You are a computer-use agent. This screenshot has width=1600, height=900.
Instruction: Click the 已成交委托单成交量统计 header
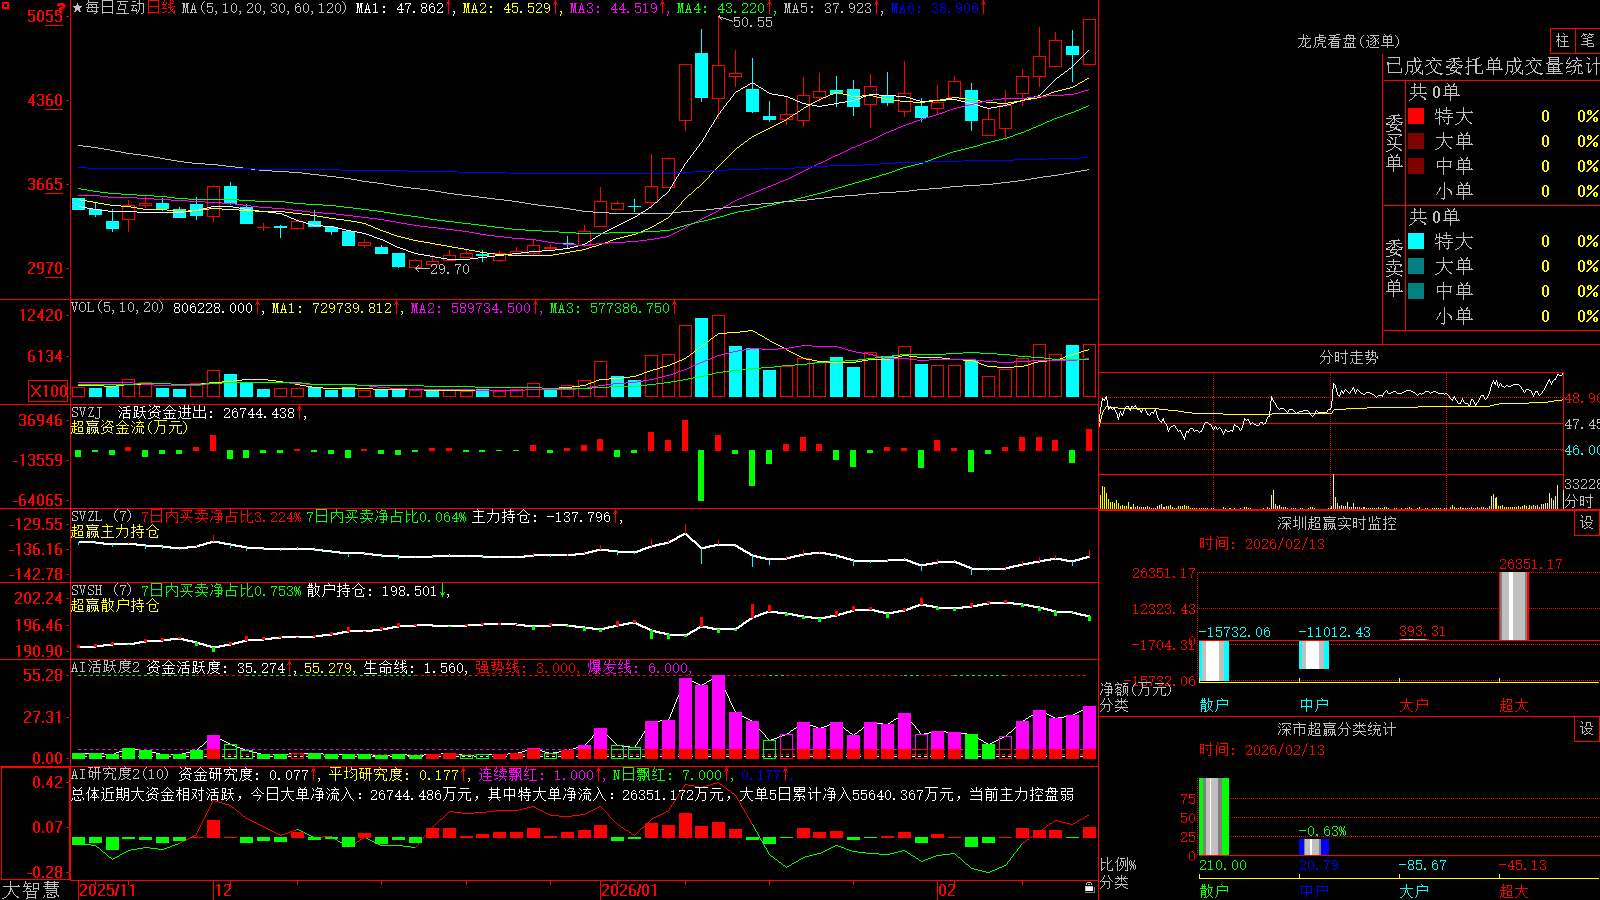click(x=1492, y=66)
